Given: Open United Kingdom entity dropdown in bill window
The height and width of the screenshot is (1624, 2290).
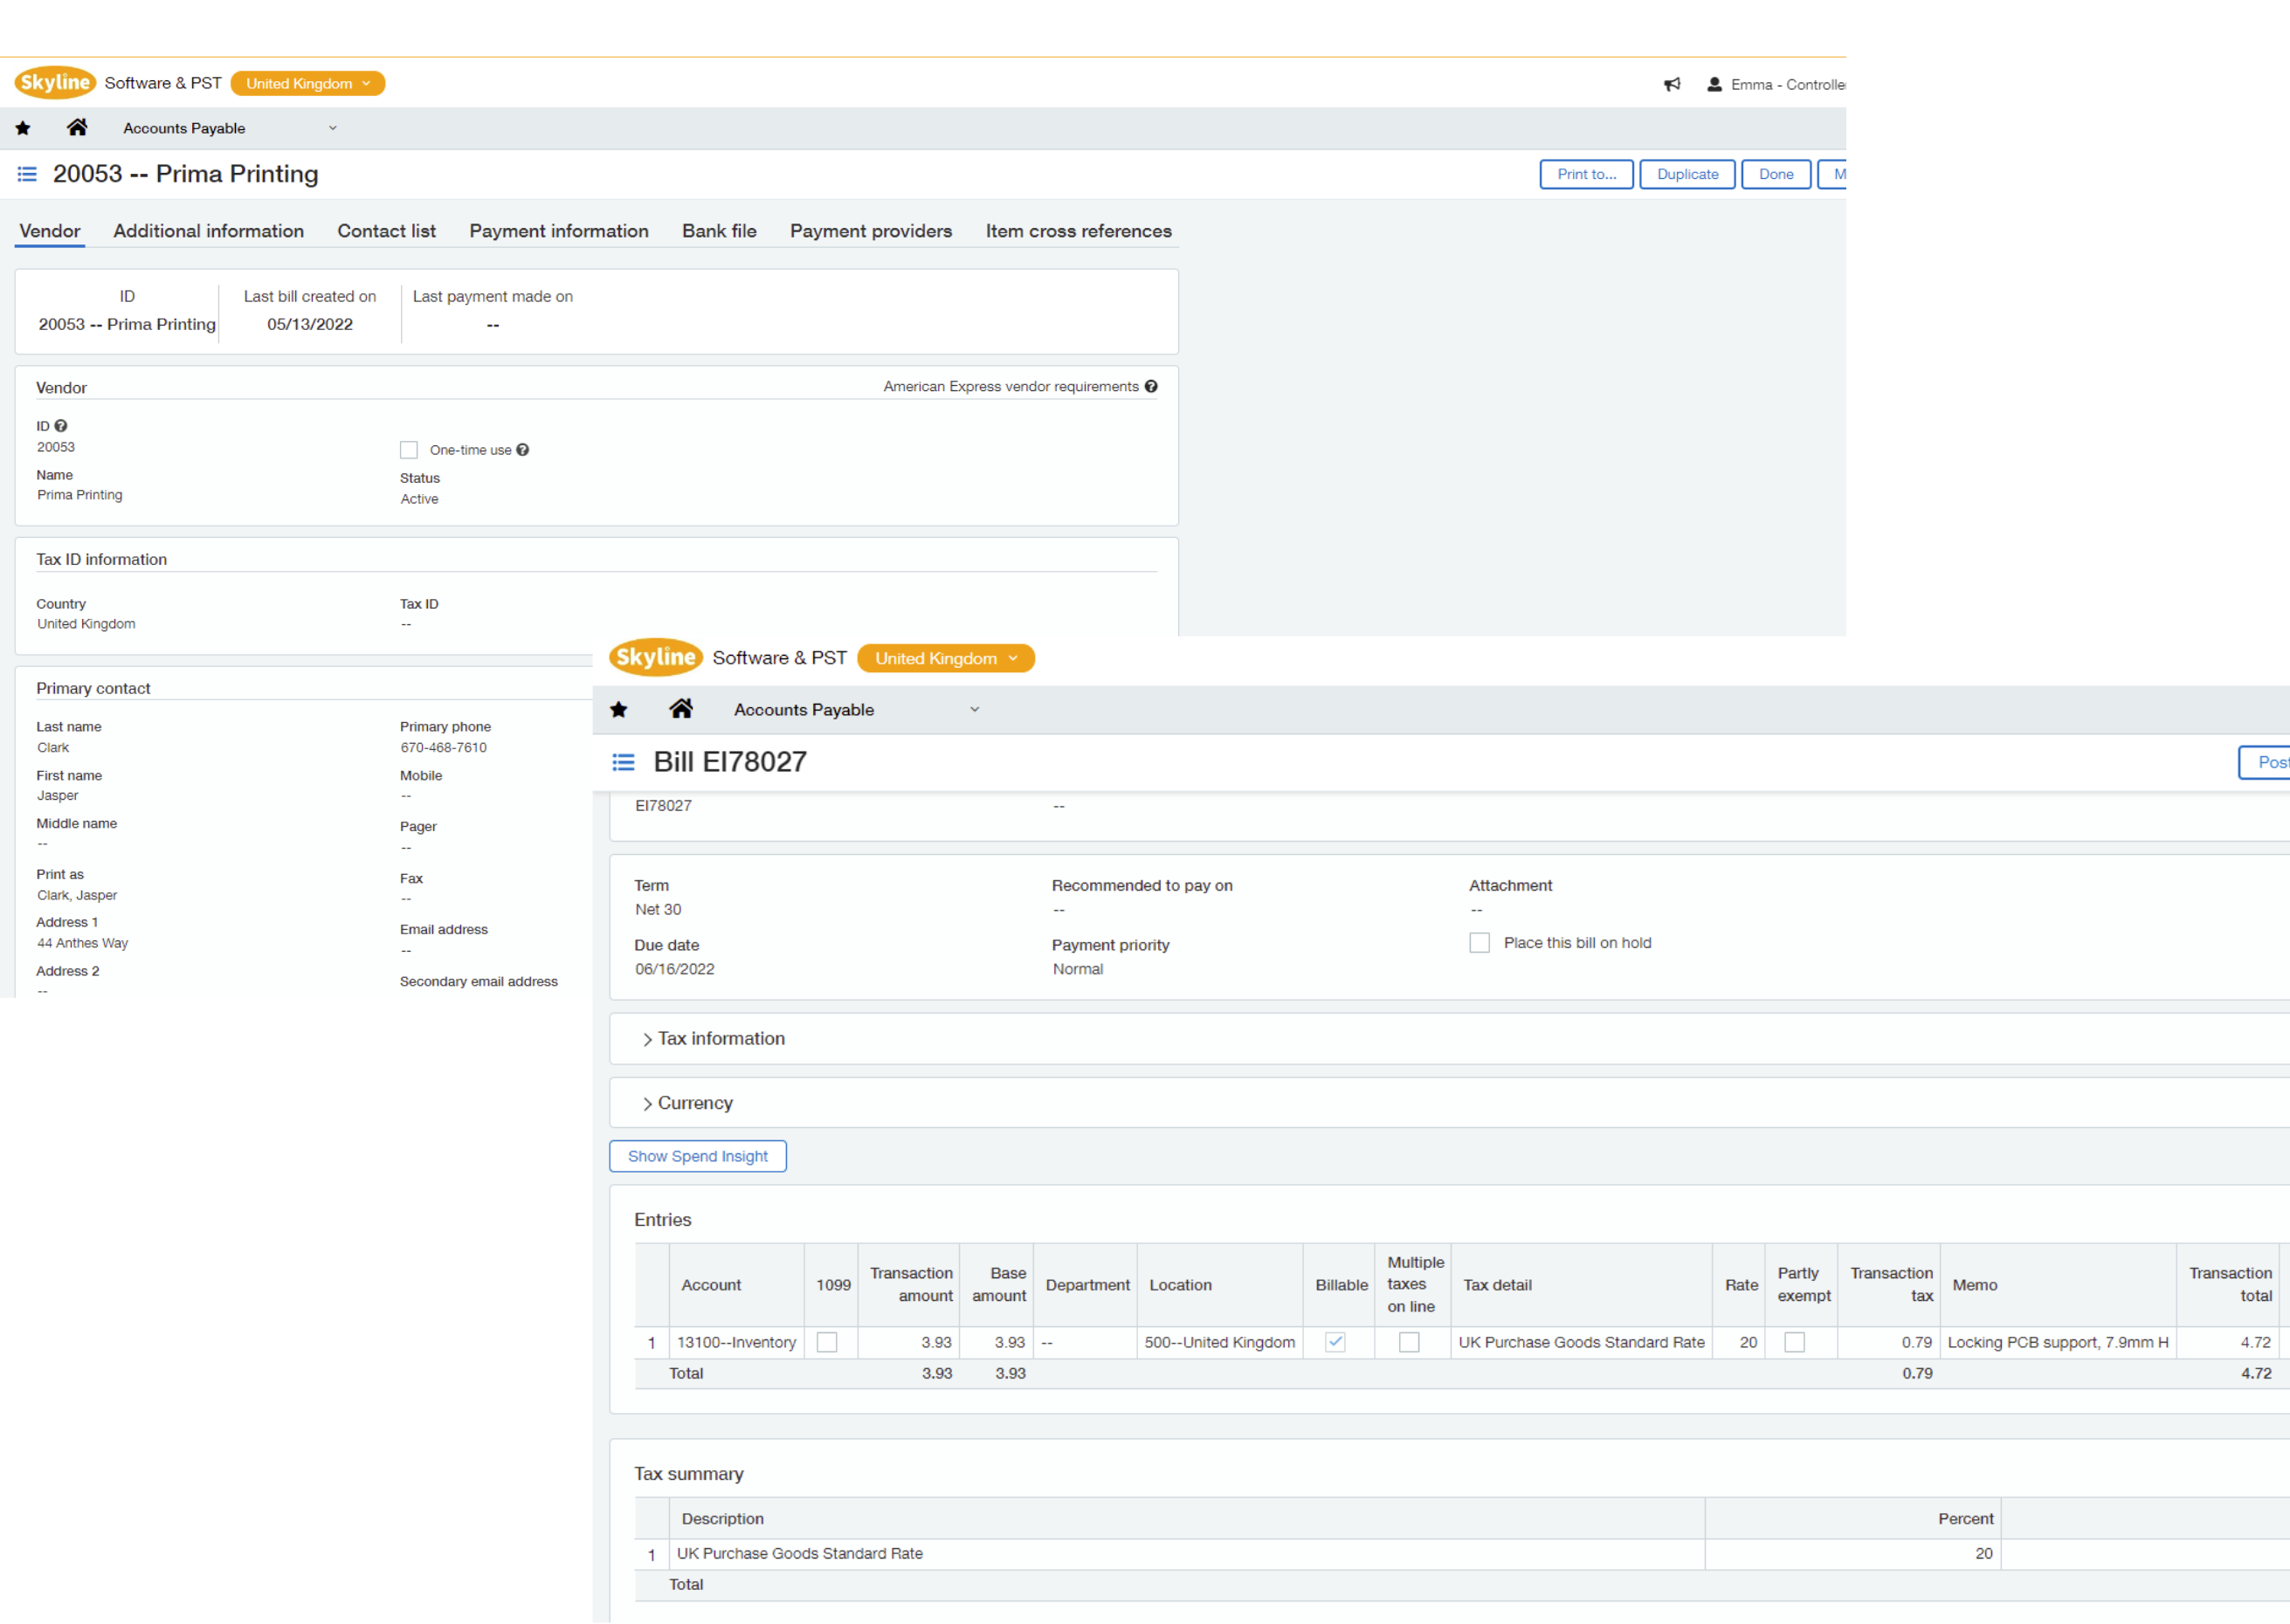Looking at the screenshot, I should point(945,658).
